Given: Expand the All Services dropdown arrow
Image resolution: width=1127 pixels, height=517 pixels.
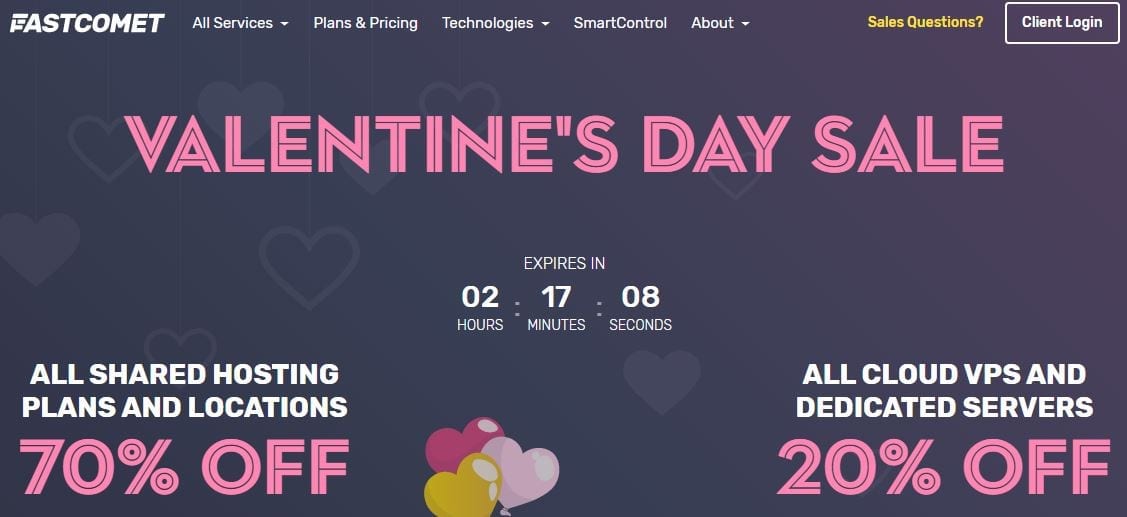Looking at the screenshot, I should point(284,24).
